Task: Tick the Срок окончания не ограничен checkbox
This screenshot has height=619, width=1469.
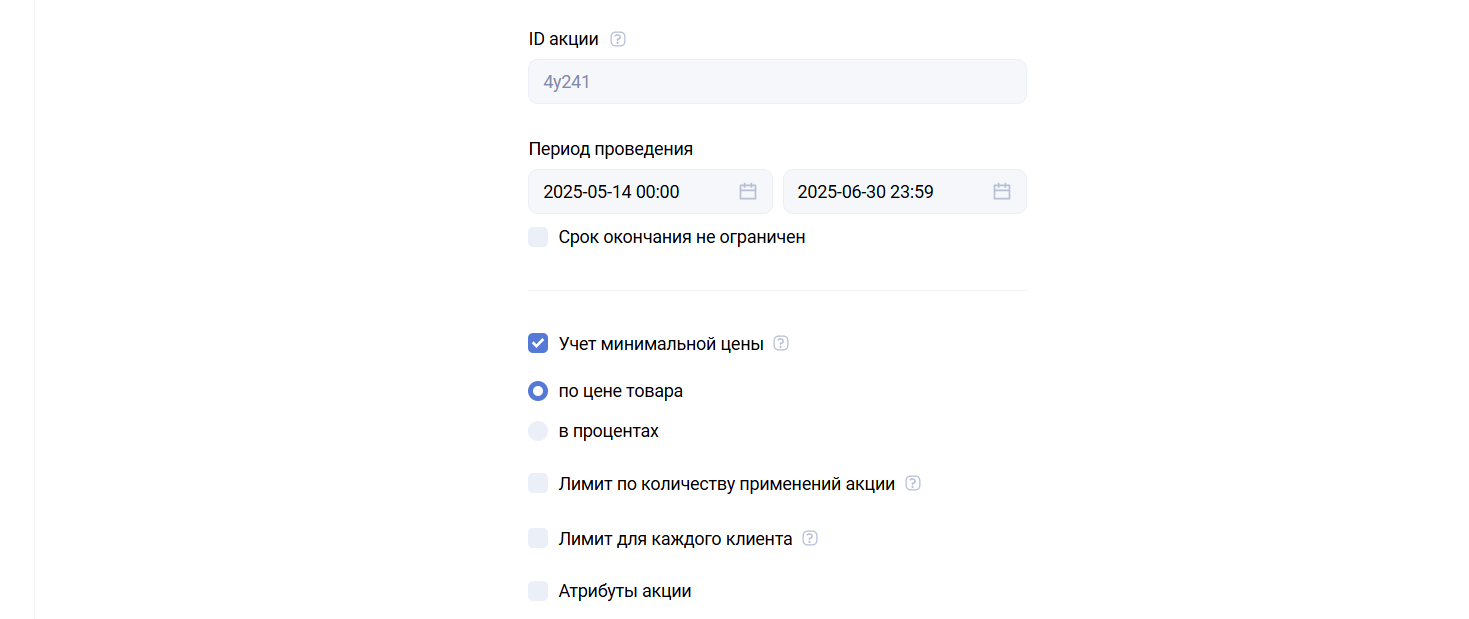Action: tap(538, 238)
